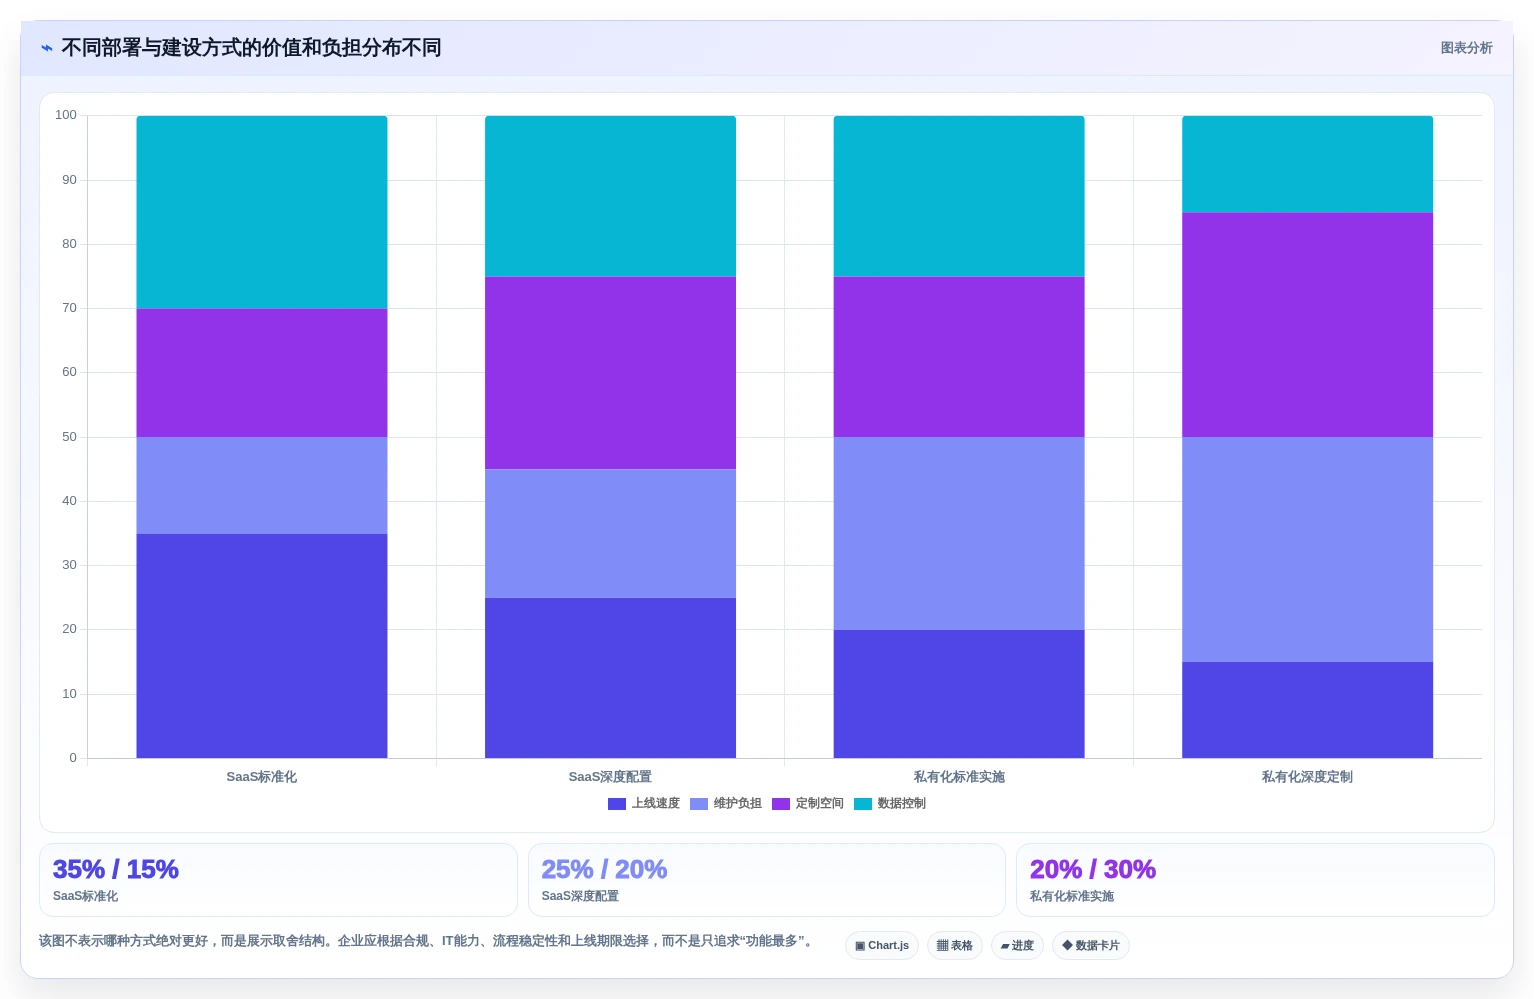Click the 私有化深度定制 定制空间 bar segment
The width and height of the screenshot is (1534, 999).
click(1307, 325)
